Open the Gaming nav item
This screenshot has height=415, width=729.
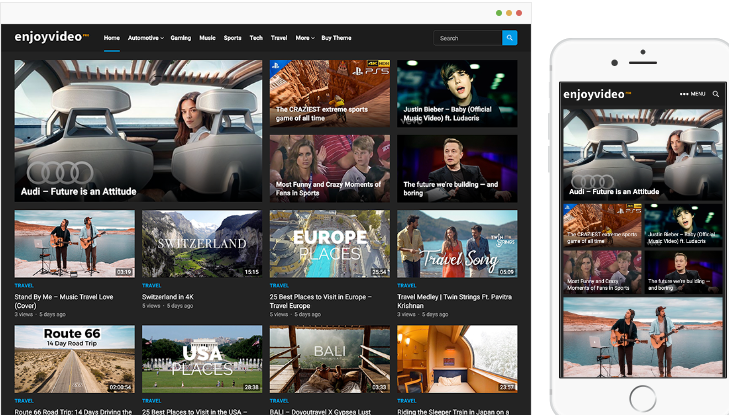(181, 38)
